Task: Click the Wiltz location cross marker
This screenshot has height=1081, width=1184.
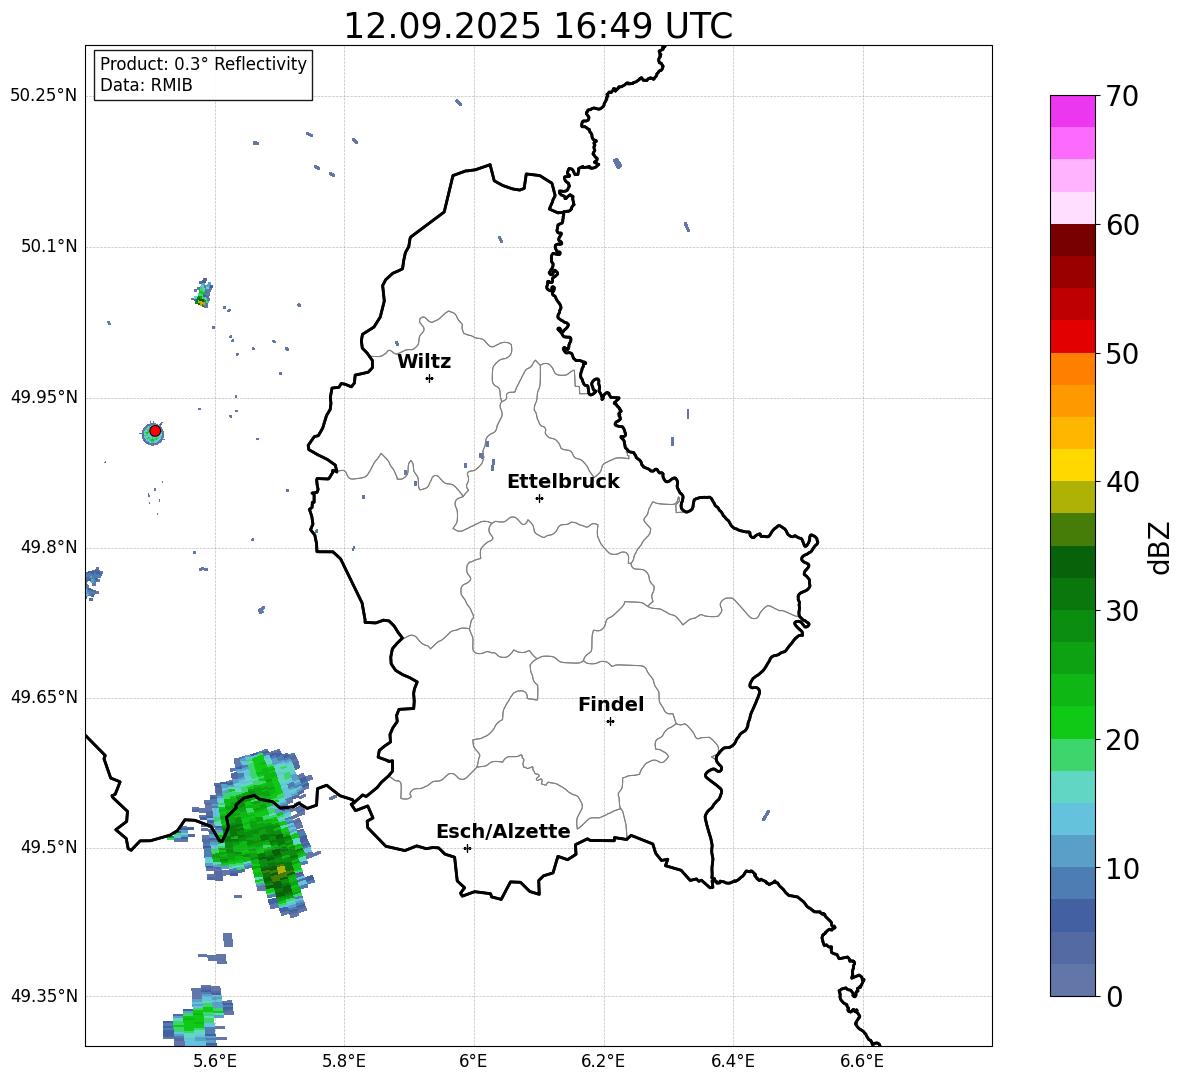Action: tap(429, 378)
